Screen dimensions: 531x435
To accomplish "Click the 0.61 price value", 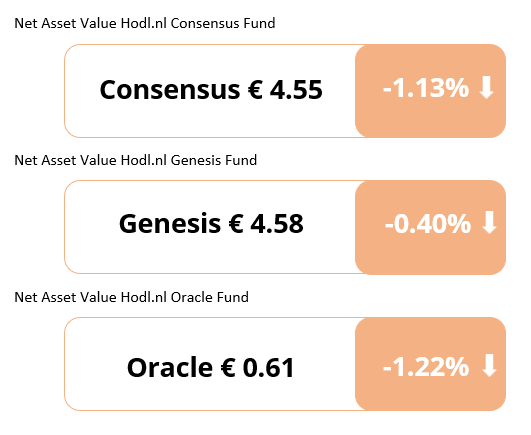I will (269, 368).
